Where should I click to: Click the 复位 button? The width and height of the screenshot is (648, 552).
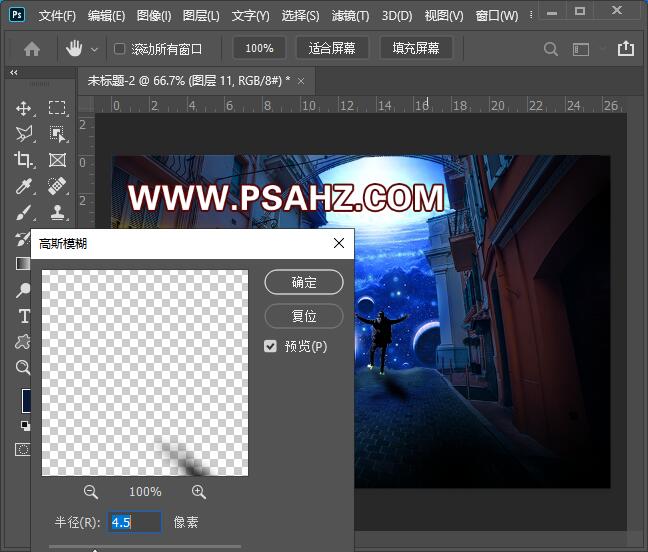304,316
